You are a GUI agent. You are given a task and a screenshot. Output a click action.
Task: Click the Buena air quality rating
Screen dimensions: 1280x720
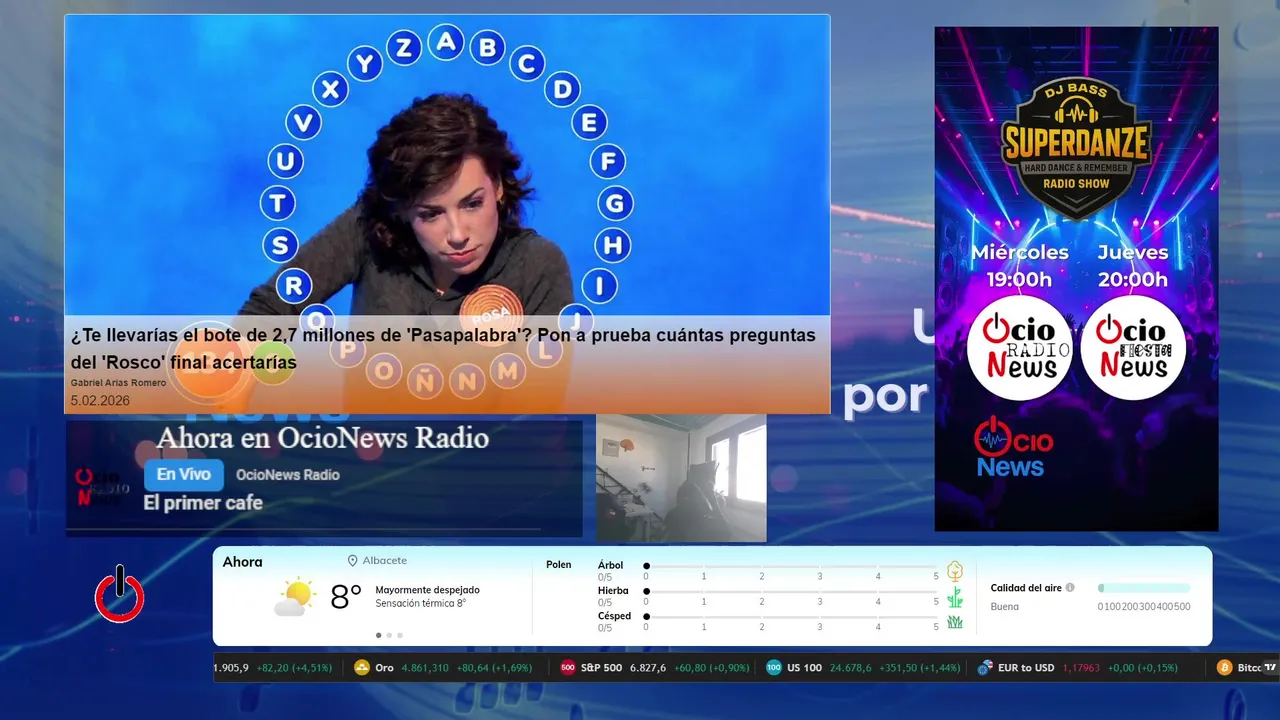click(1005, 606)
